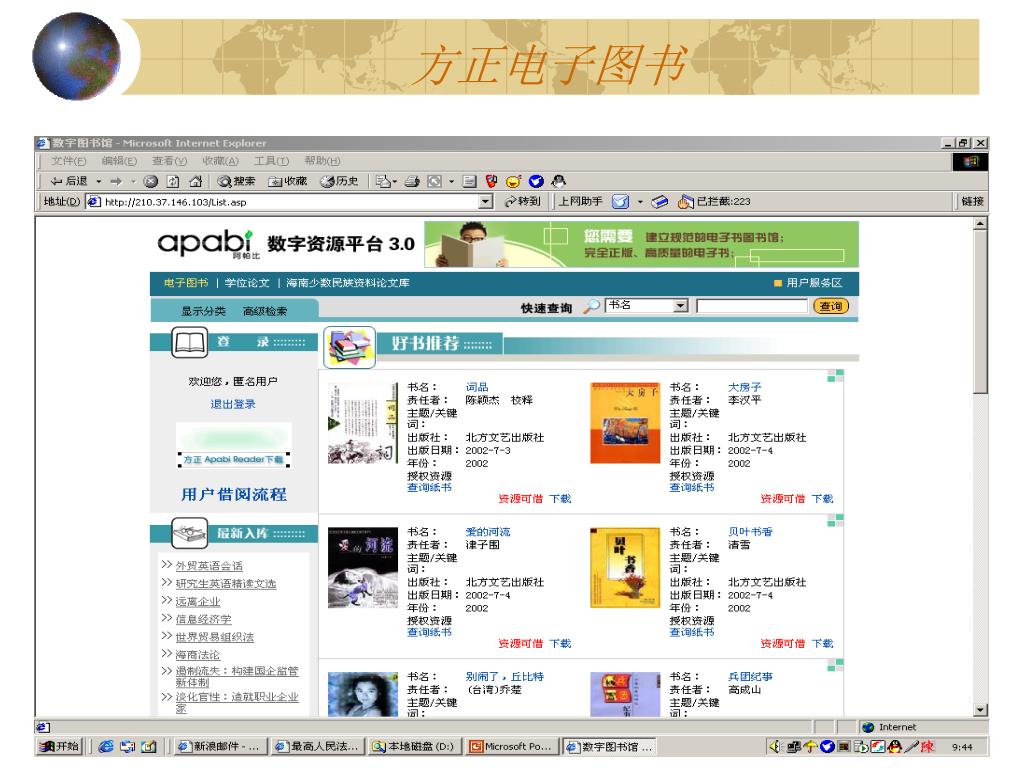Click 方正 Apabi Reader下载 download link
The image size is (1024, 768).
pos(233,459)
